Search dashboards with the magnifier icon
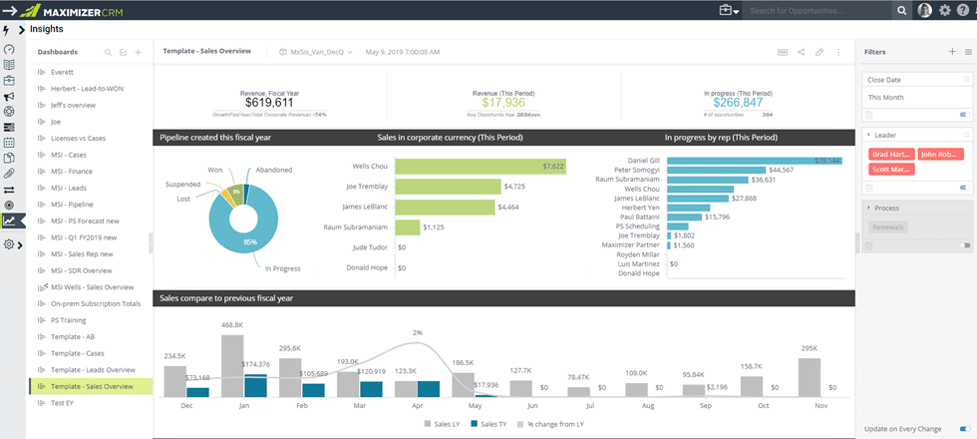 108,52
